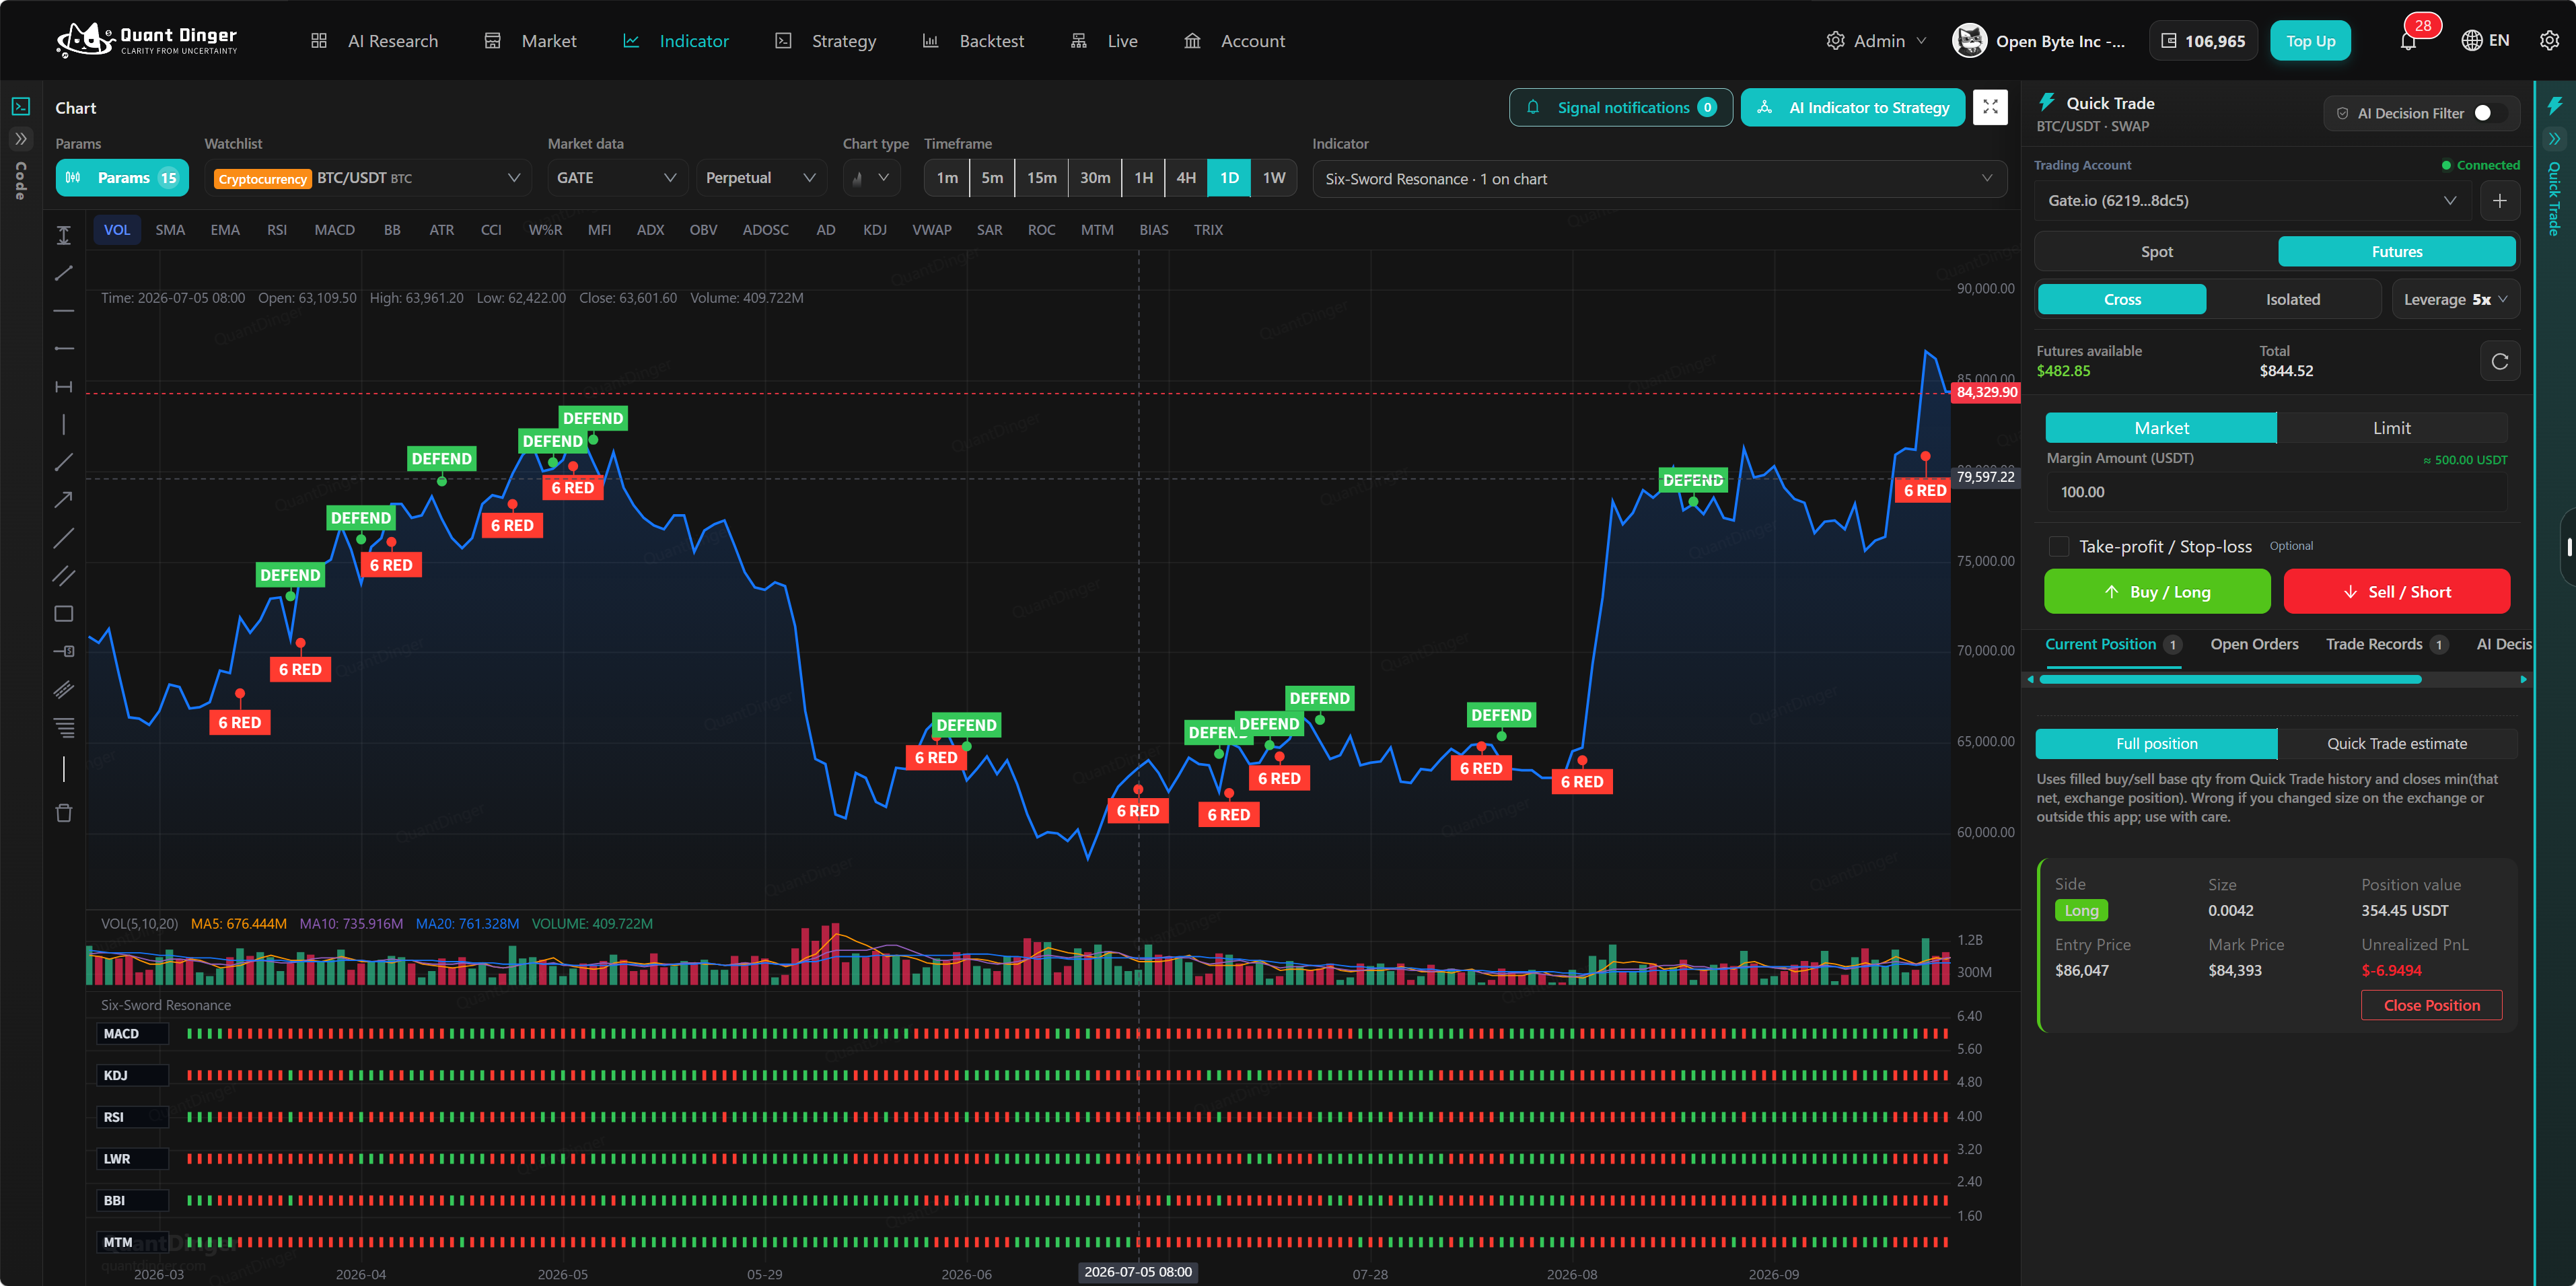Click the Sell / Short button
This screenshot has width=2576, height=1286.
coord(2397,592)
